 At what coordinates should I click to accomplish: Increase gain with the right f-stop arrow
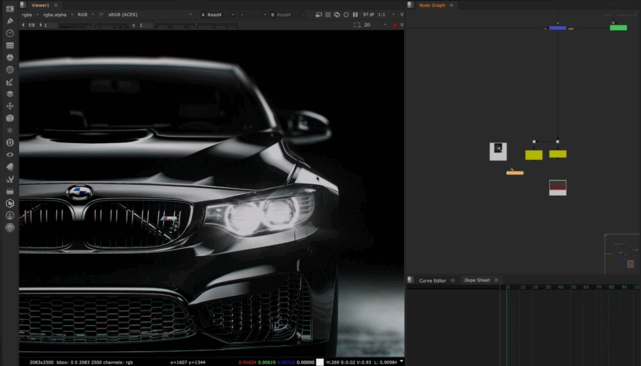40,25
